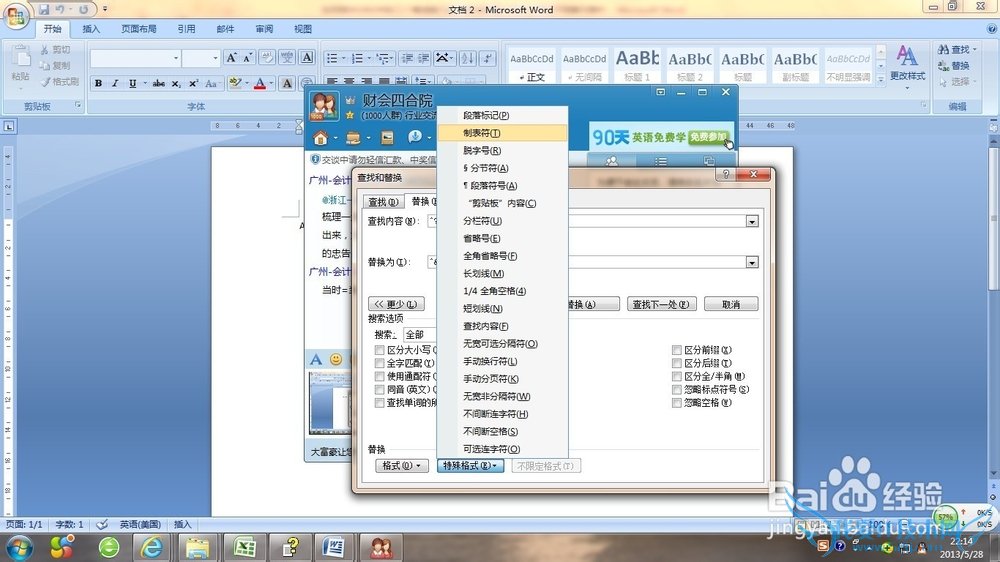Screen dimensions: 1000x562
Task: Tick the 区分全/半角 checkbox
Action: (x=677, y=377)
